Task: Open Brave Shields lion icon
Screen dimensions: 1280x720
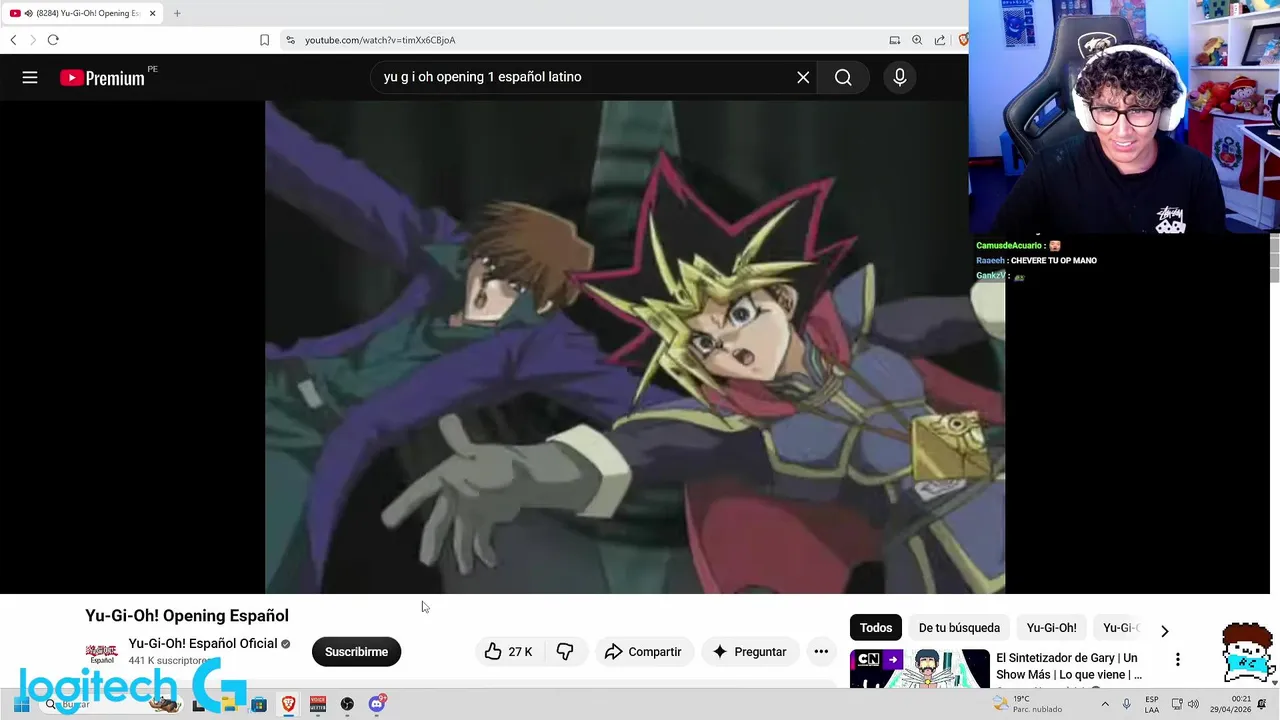Action: pos(963,40)
